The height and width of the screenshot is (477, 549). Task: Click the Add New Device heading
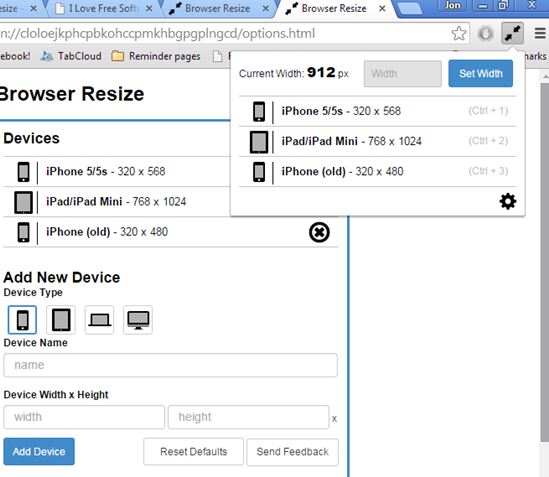tap(62, 277)
